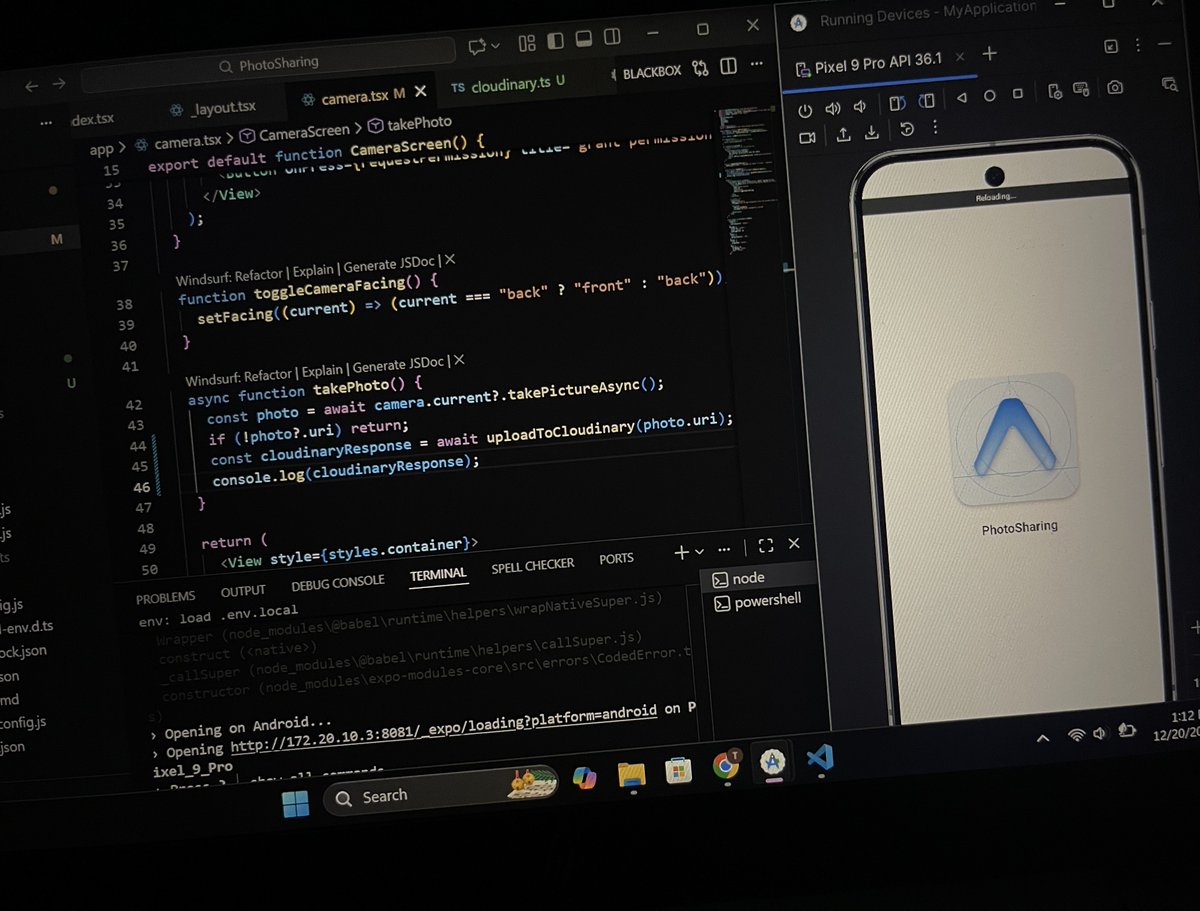1200x911 pixels.
Task: Open device UI settings shortcut icon
Action: click(x=1054, y=91)
